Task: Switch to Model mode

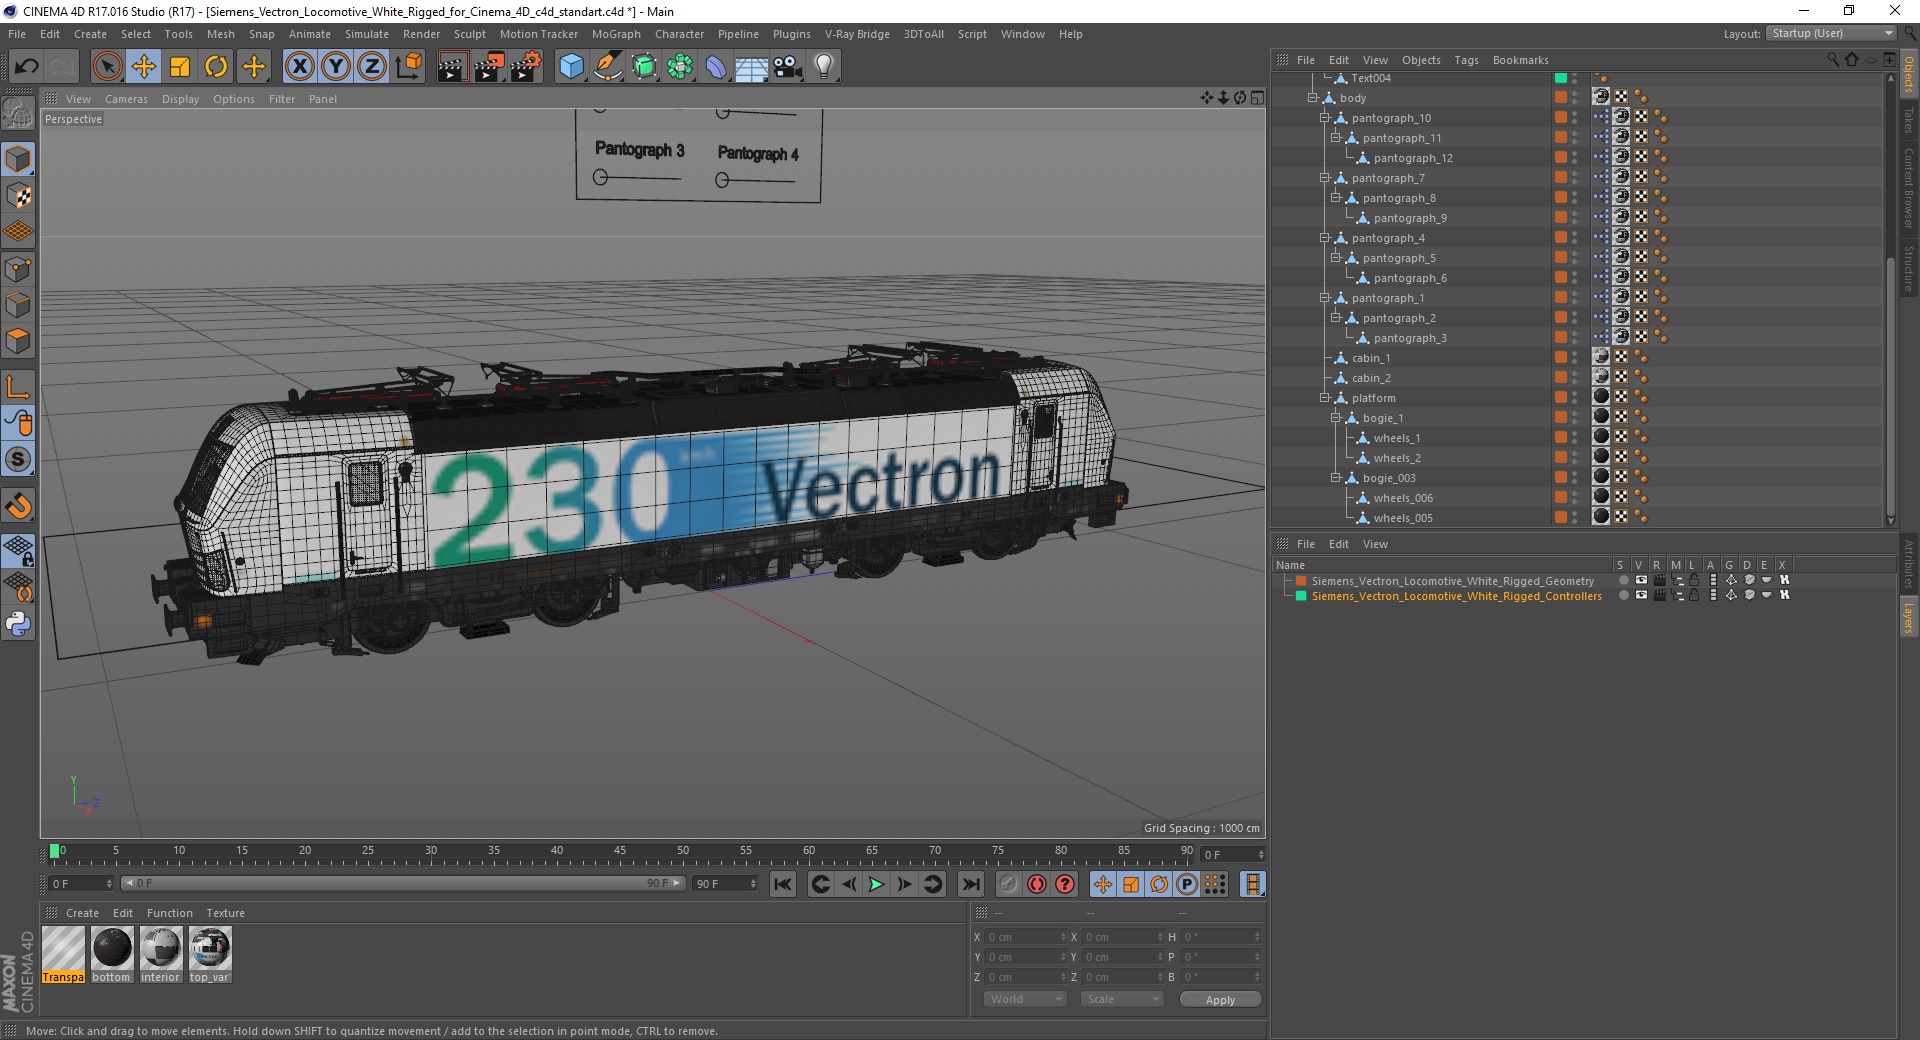Action: [18, 160]
